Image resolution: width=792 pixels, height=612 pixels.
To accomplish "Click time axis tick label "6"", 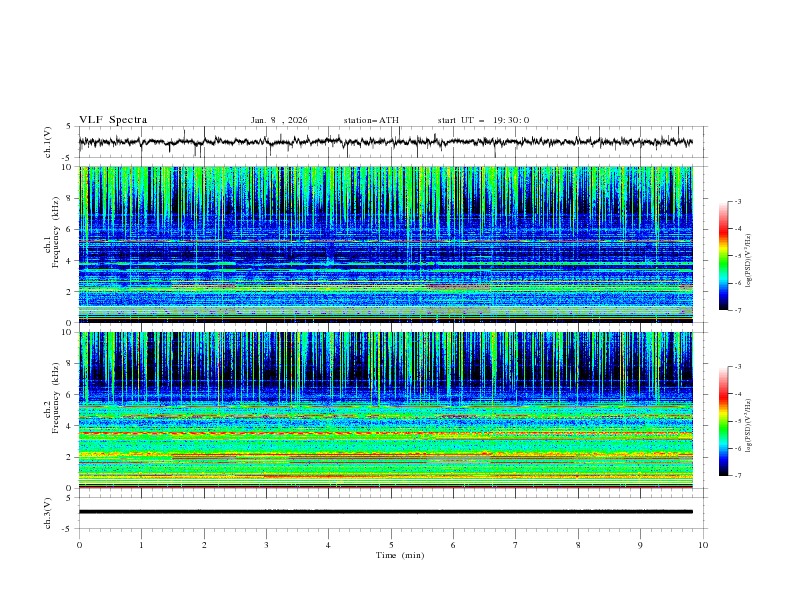I will pyautogui.click(x=454, y=545).
